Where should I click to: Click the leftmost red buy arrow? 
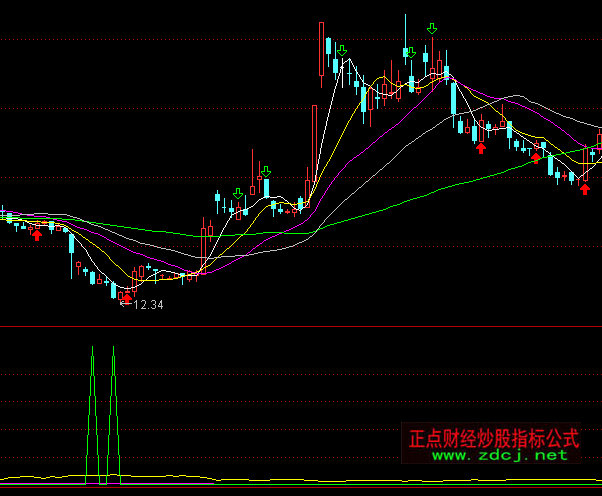point(37,234)
